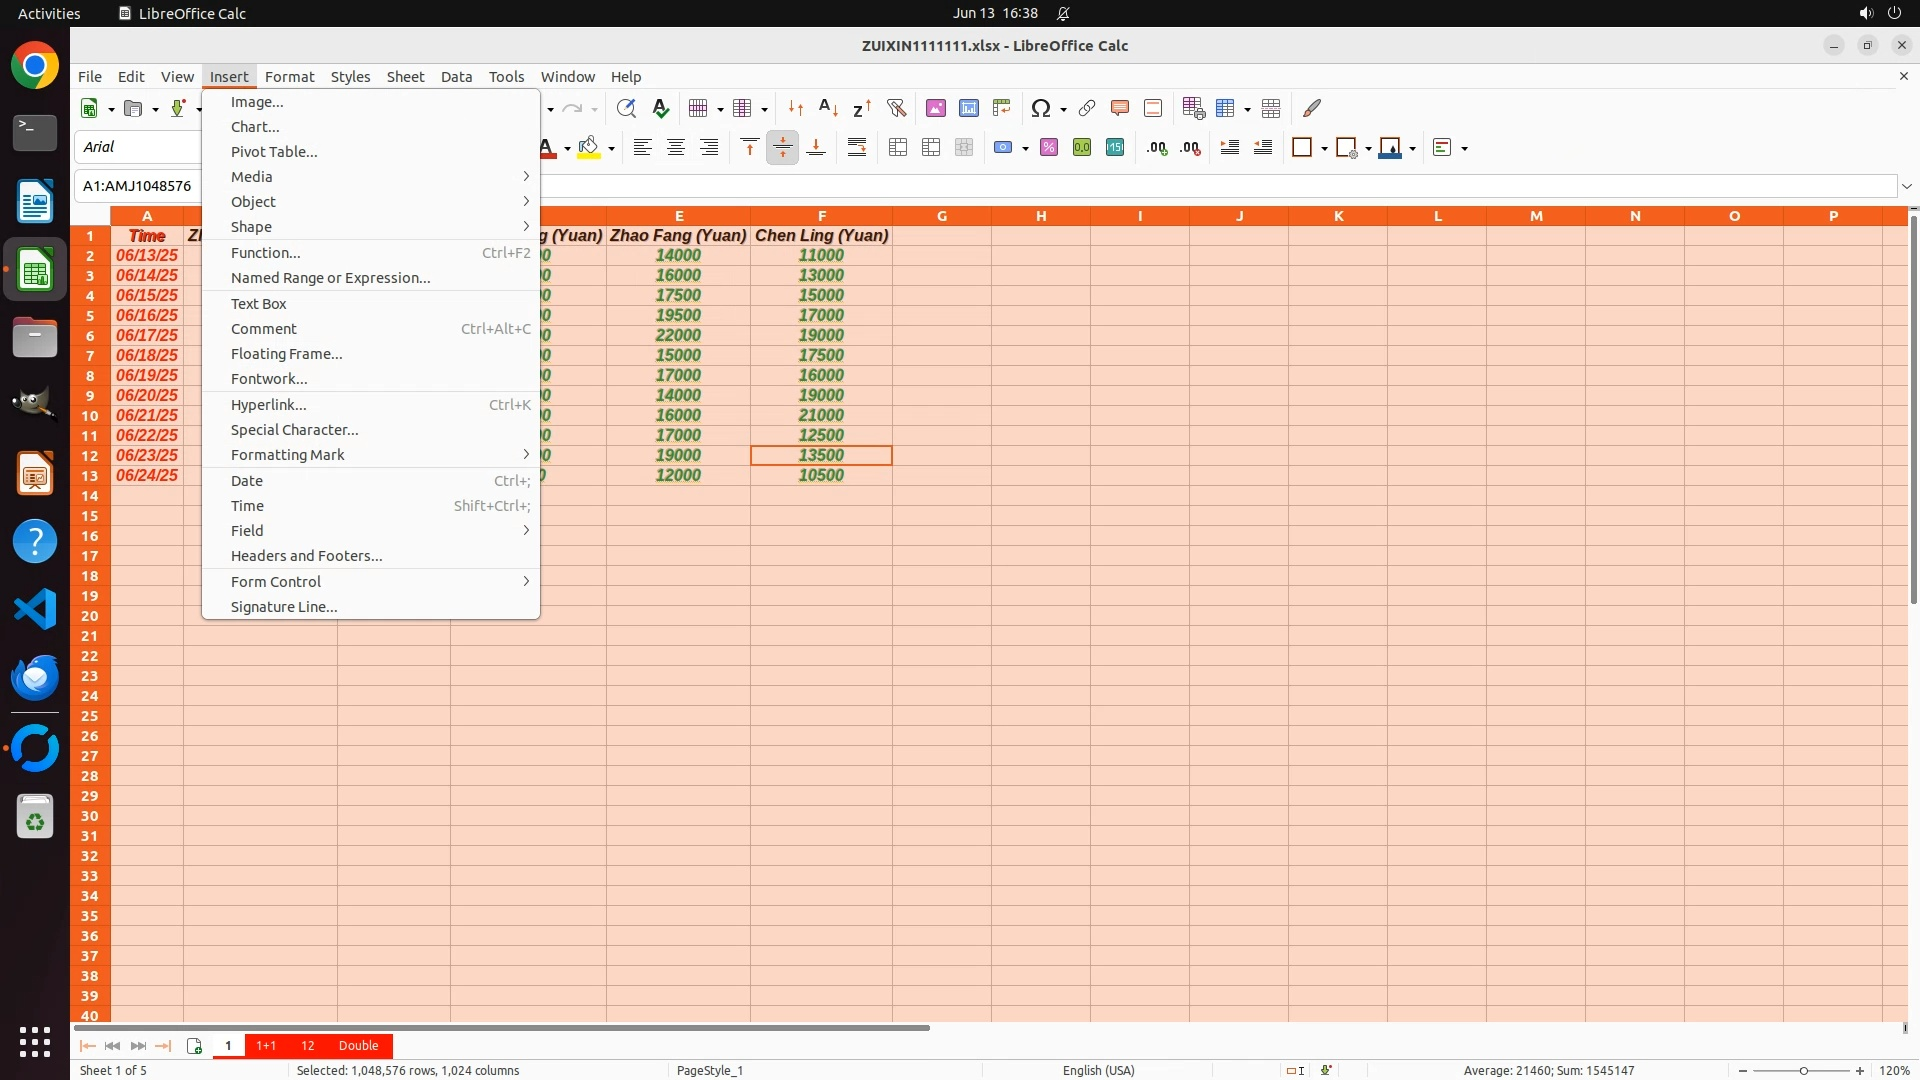Click the Add Decimal Place icon

coord(1157,147)
